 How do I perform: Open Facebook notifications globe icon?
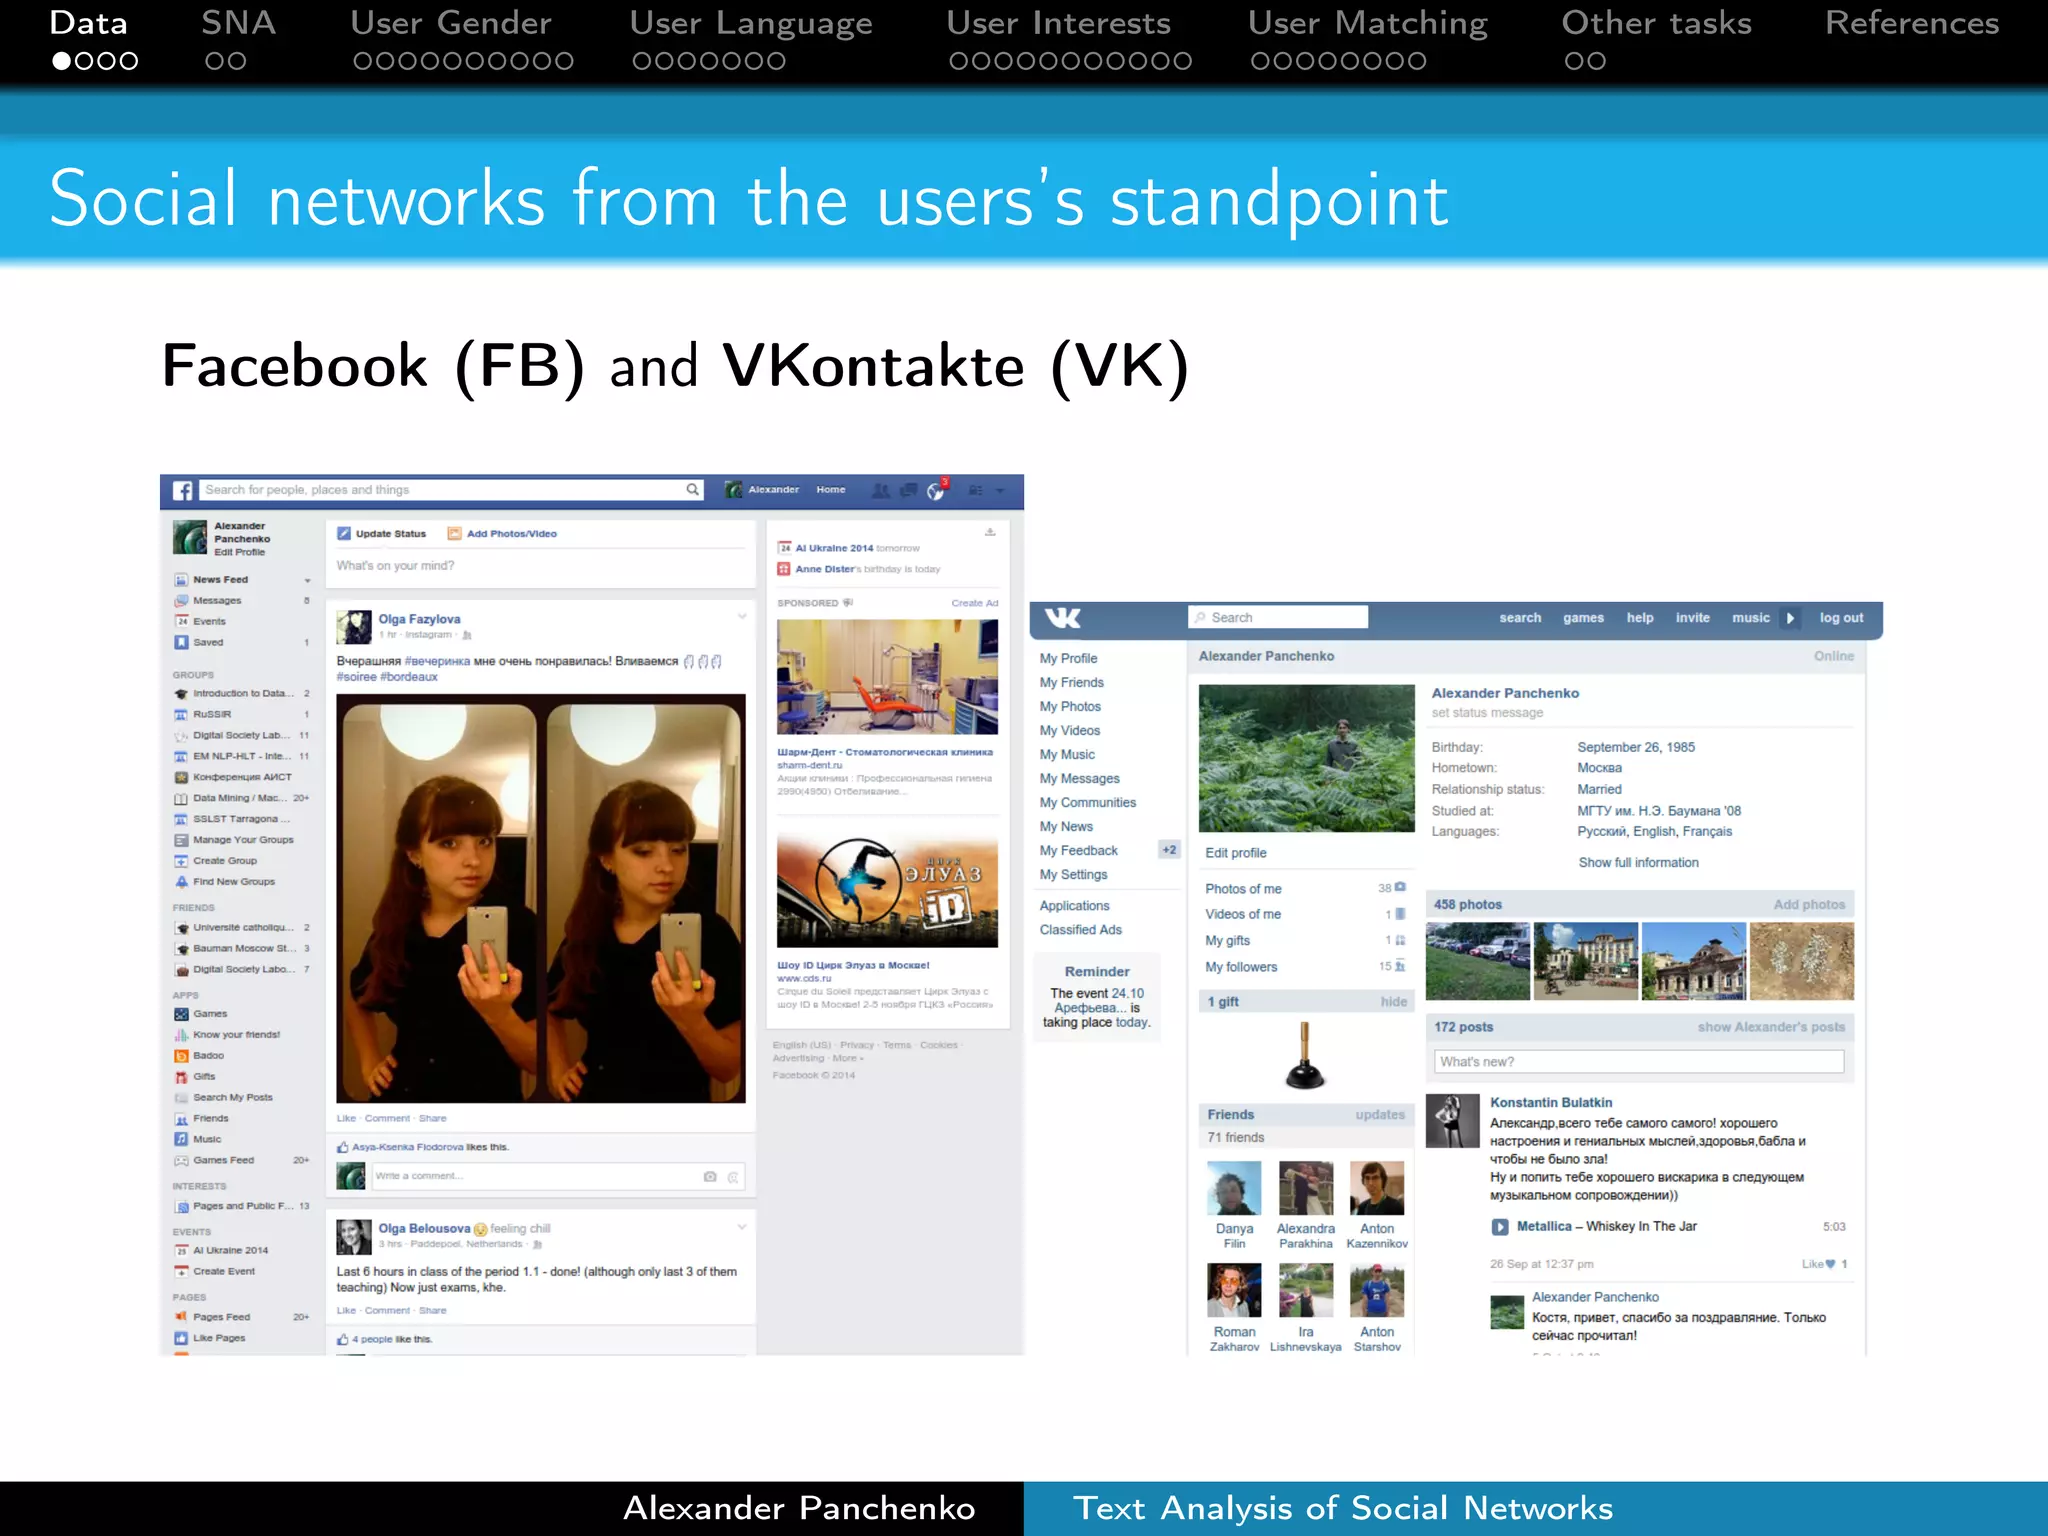[x=936, y=490]
